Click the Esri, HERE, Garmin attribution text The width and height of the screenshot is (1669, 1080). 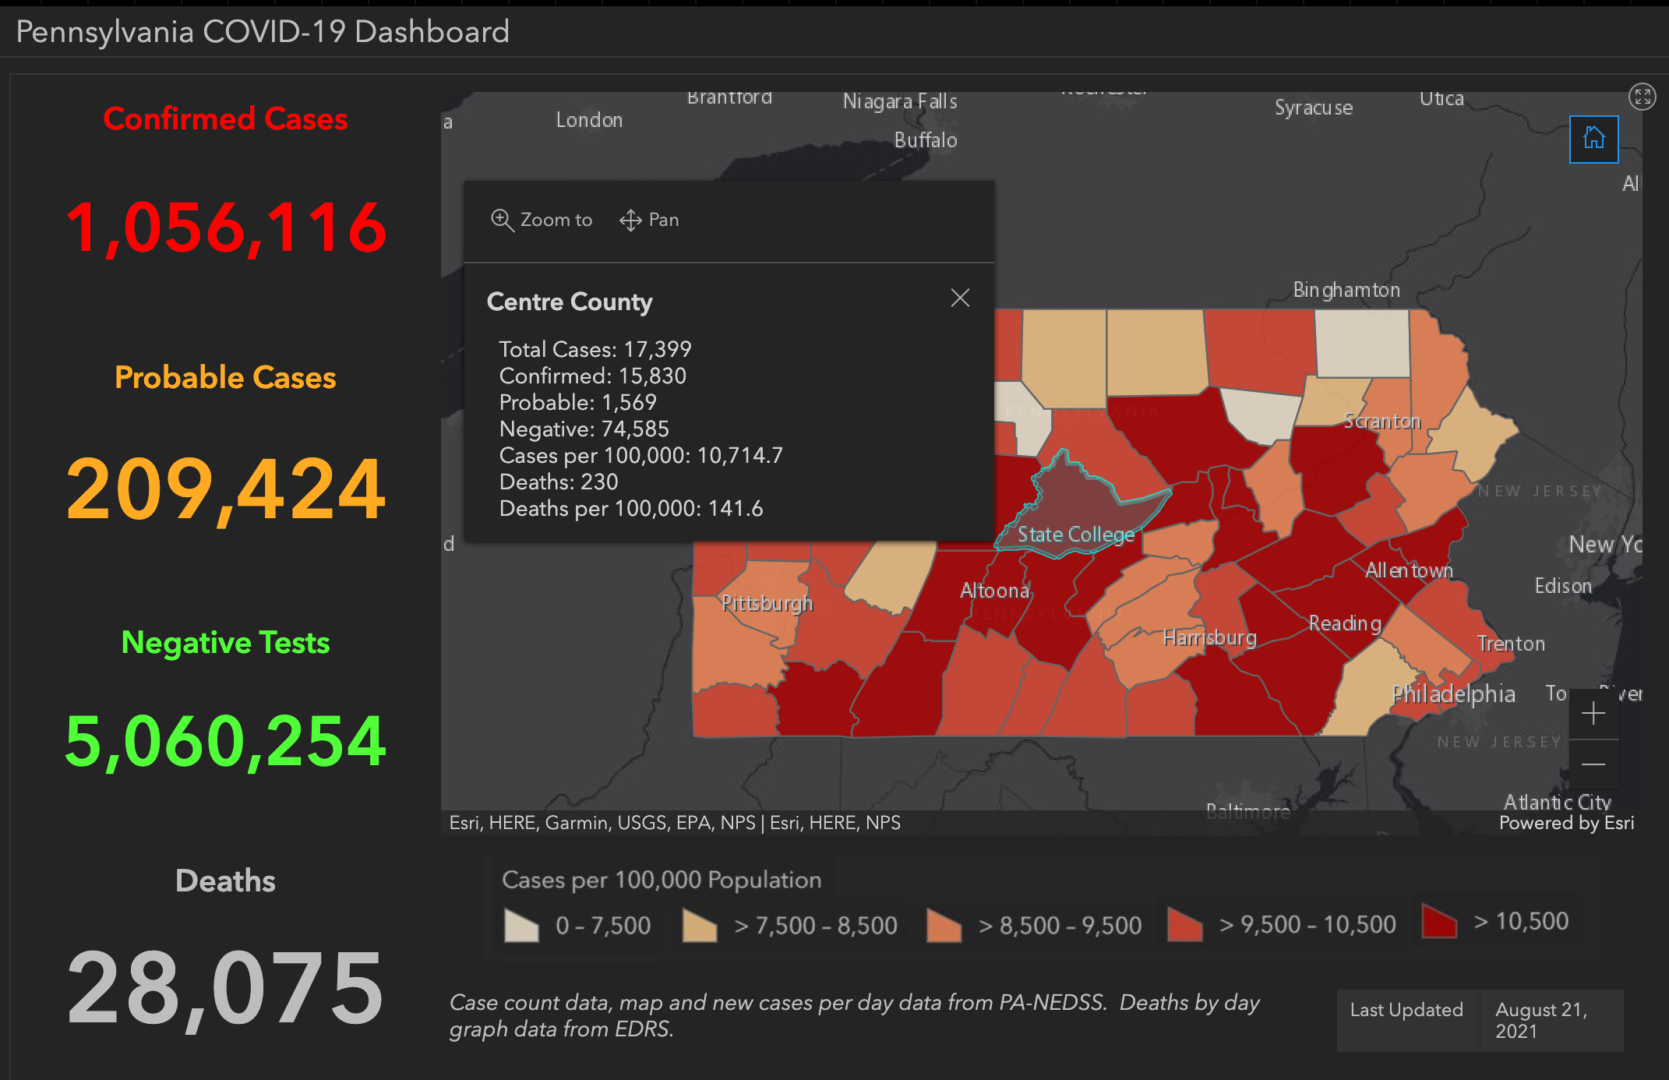pyautogui.click(x=675, y=823)
